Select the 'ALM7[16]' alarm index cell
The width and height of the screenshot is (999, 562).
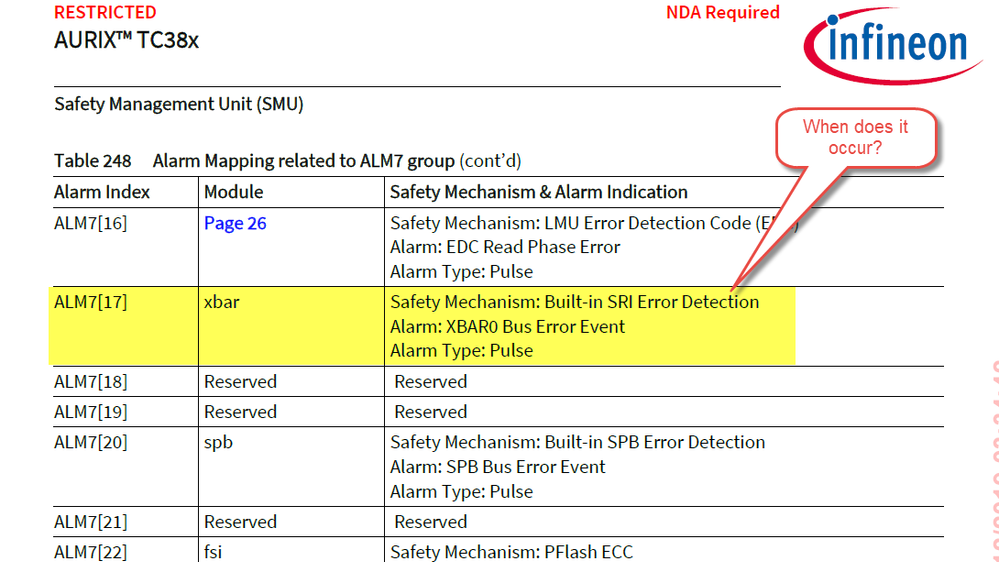(90, 224)
